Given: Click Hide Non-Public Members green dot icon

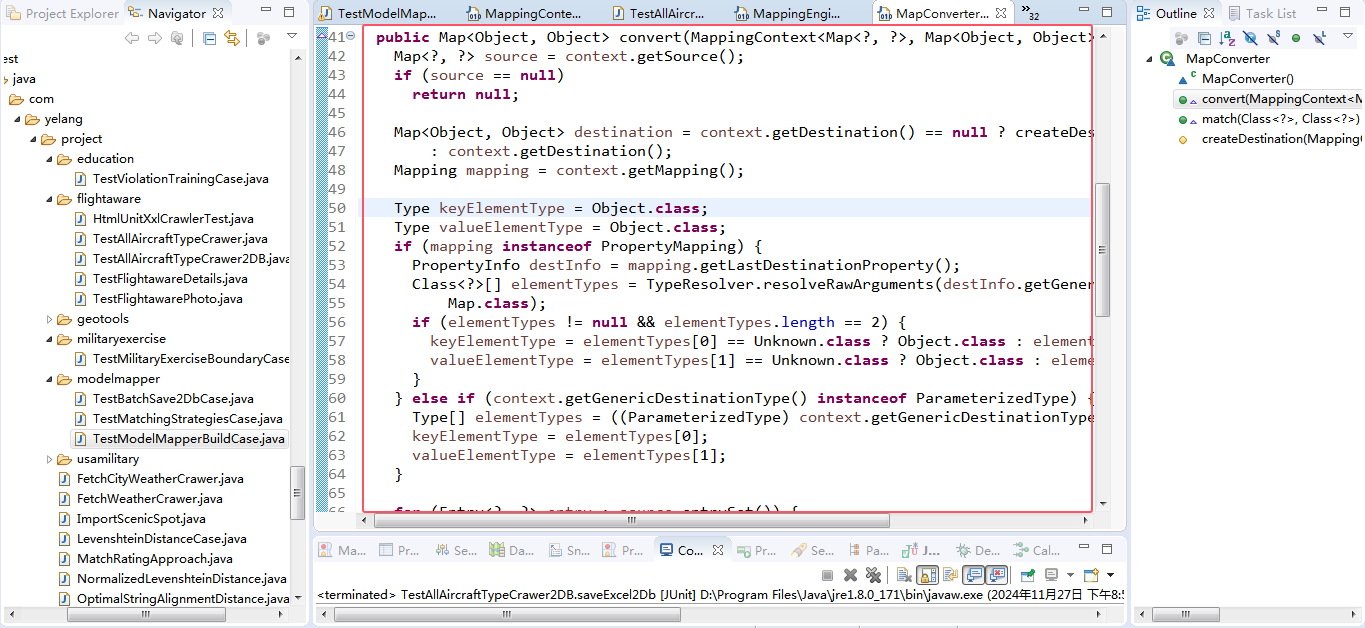Looking at the screenshot, I should coord(1296,38).
